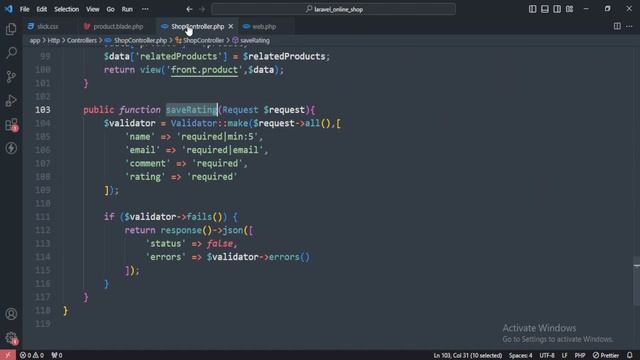Expand the ShopController class breadcrumb
Screen dimensions: 640x360
click(200, 40)
